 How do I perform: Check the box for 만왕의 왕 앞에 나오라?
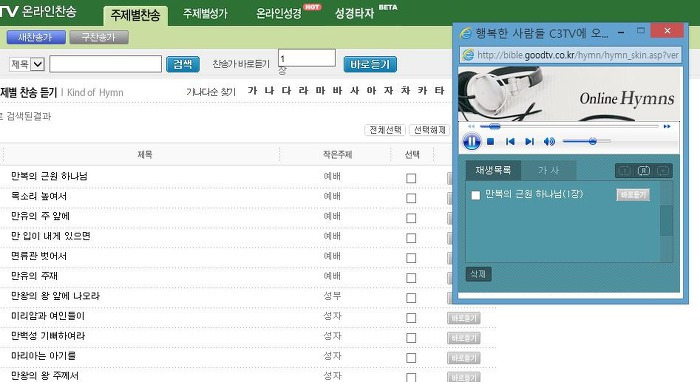[x=411, y=298]
